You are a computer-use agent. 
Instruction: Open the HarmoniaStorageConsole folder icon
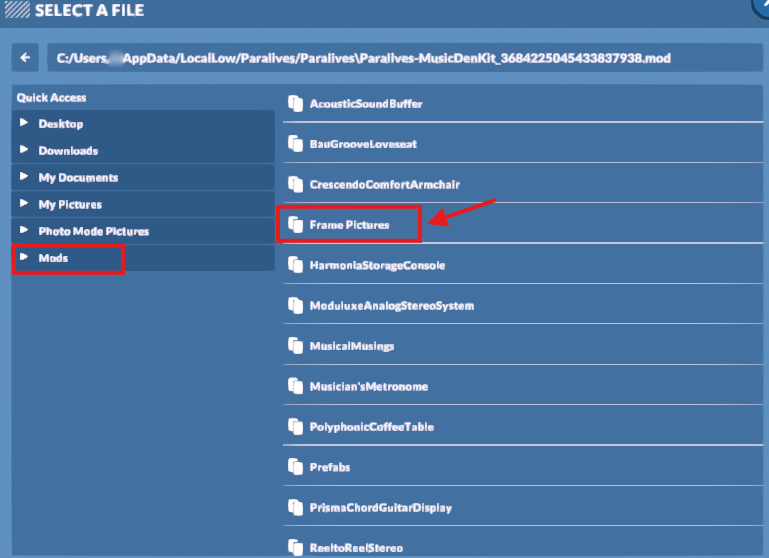pyautogui.click(x=295, y=265)
